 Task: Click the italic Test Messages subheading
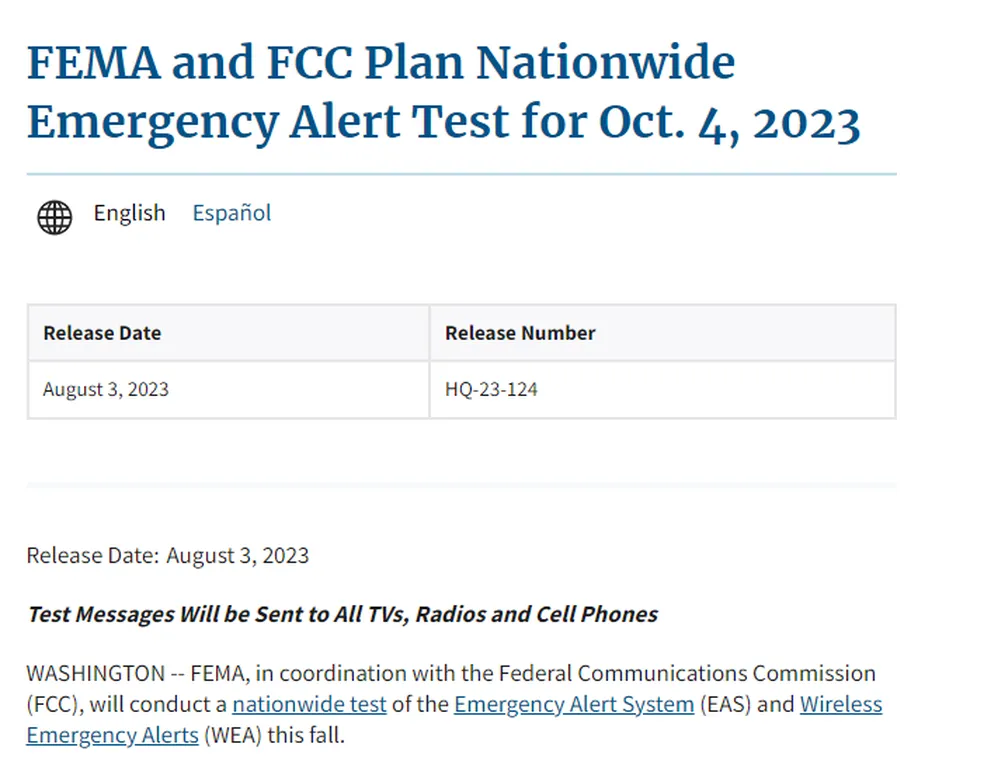pos(342,614)
